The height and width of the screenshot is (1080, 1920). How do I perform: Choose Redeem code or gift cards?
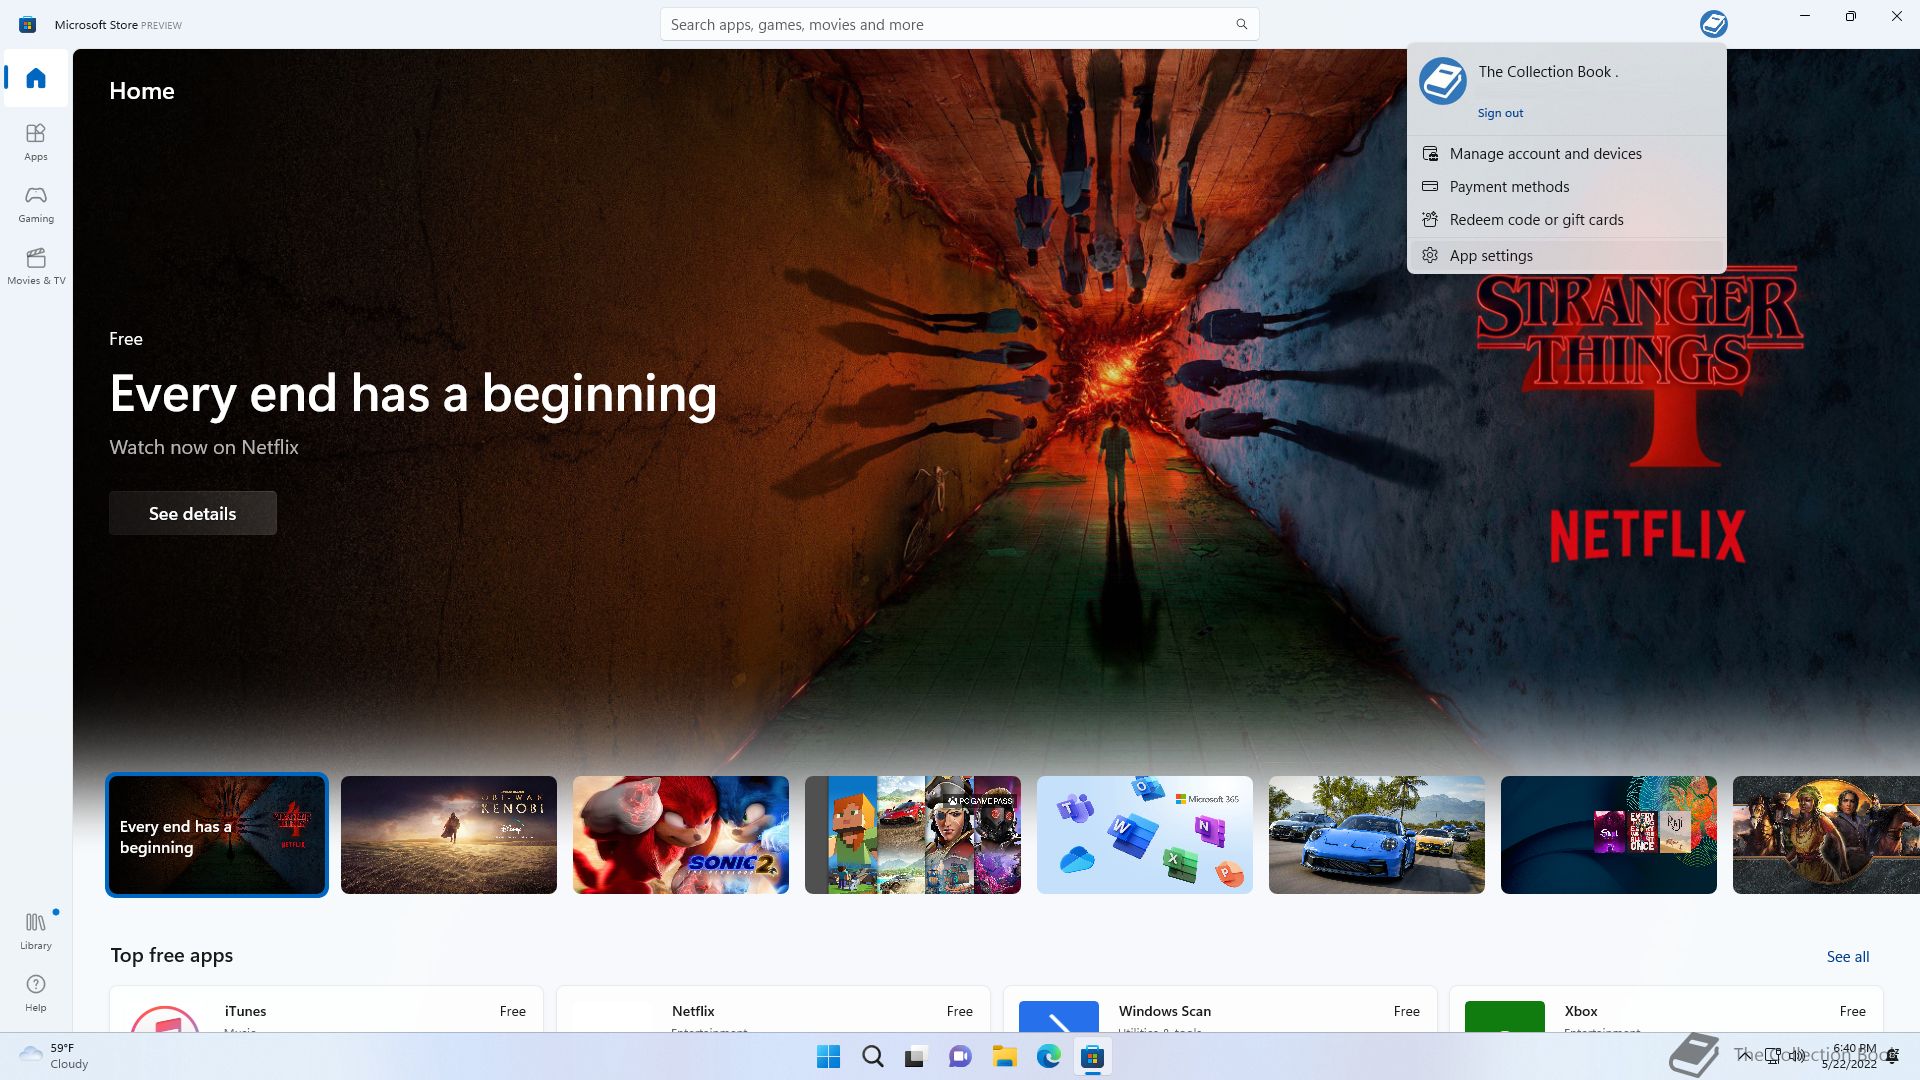click(1567, 220)
